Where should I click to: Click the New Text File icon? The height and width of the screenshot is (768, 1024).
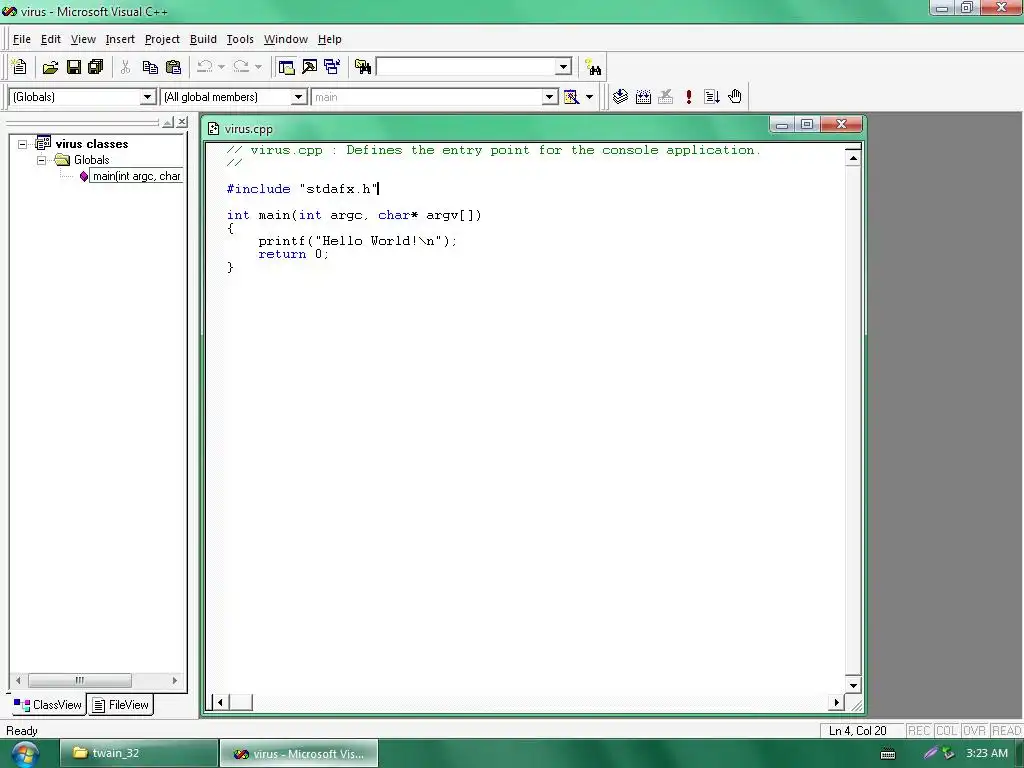(20, 67)
